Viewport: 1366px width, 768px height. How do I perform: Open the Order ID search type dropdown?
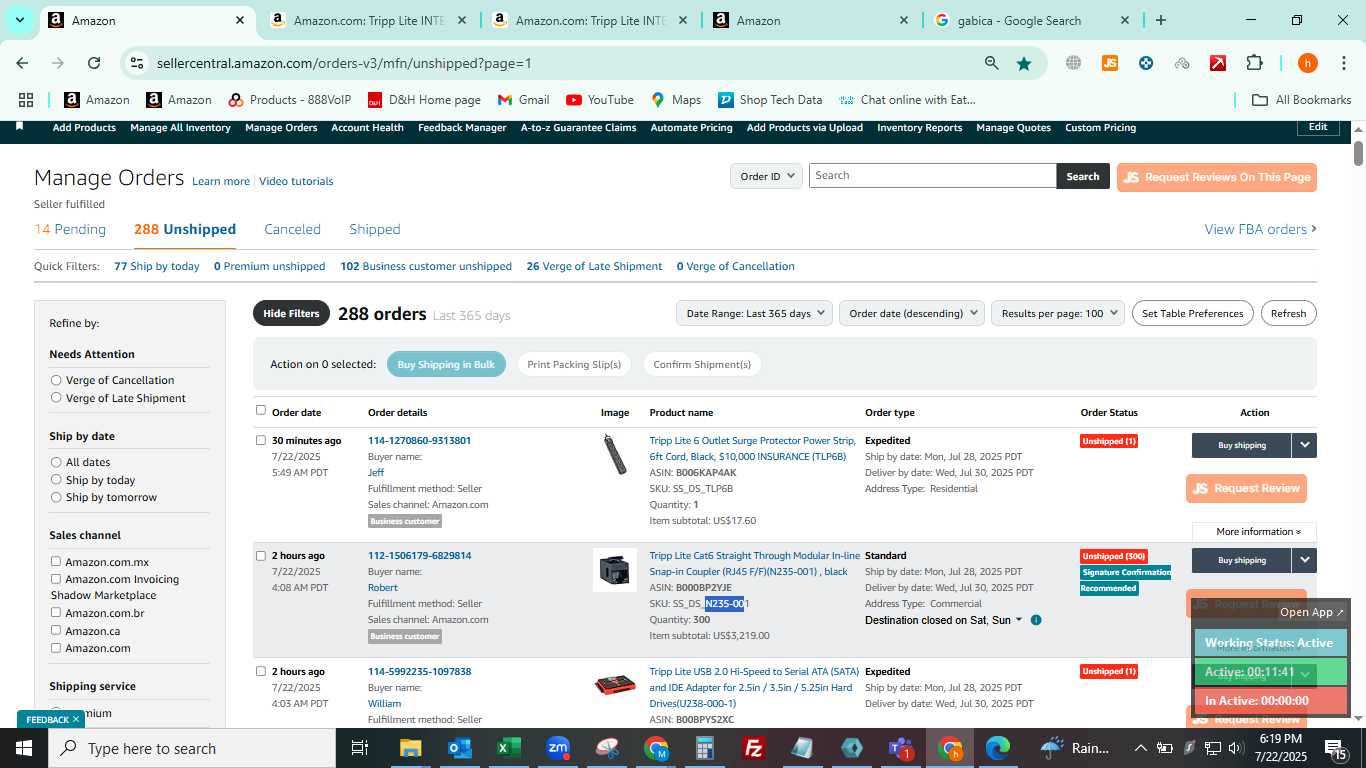(766, 176)
